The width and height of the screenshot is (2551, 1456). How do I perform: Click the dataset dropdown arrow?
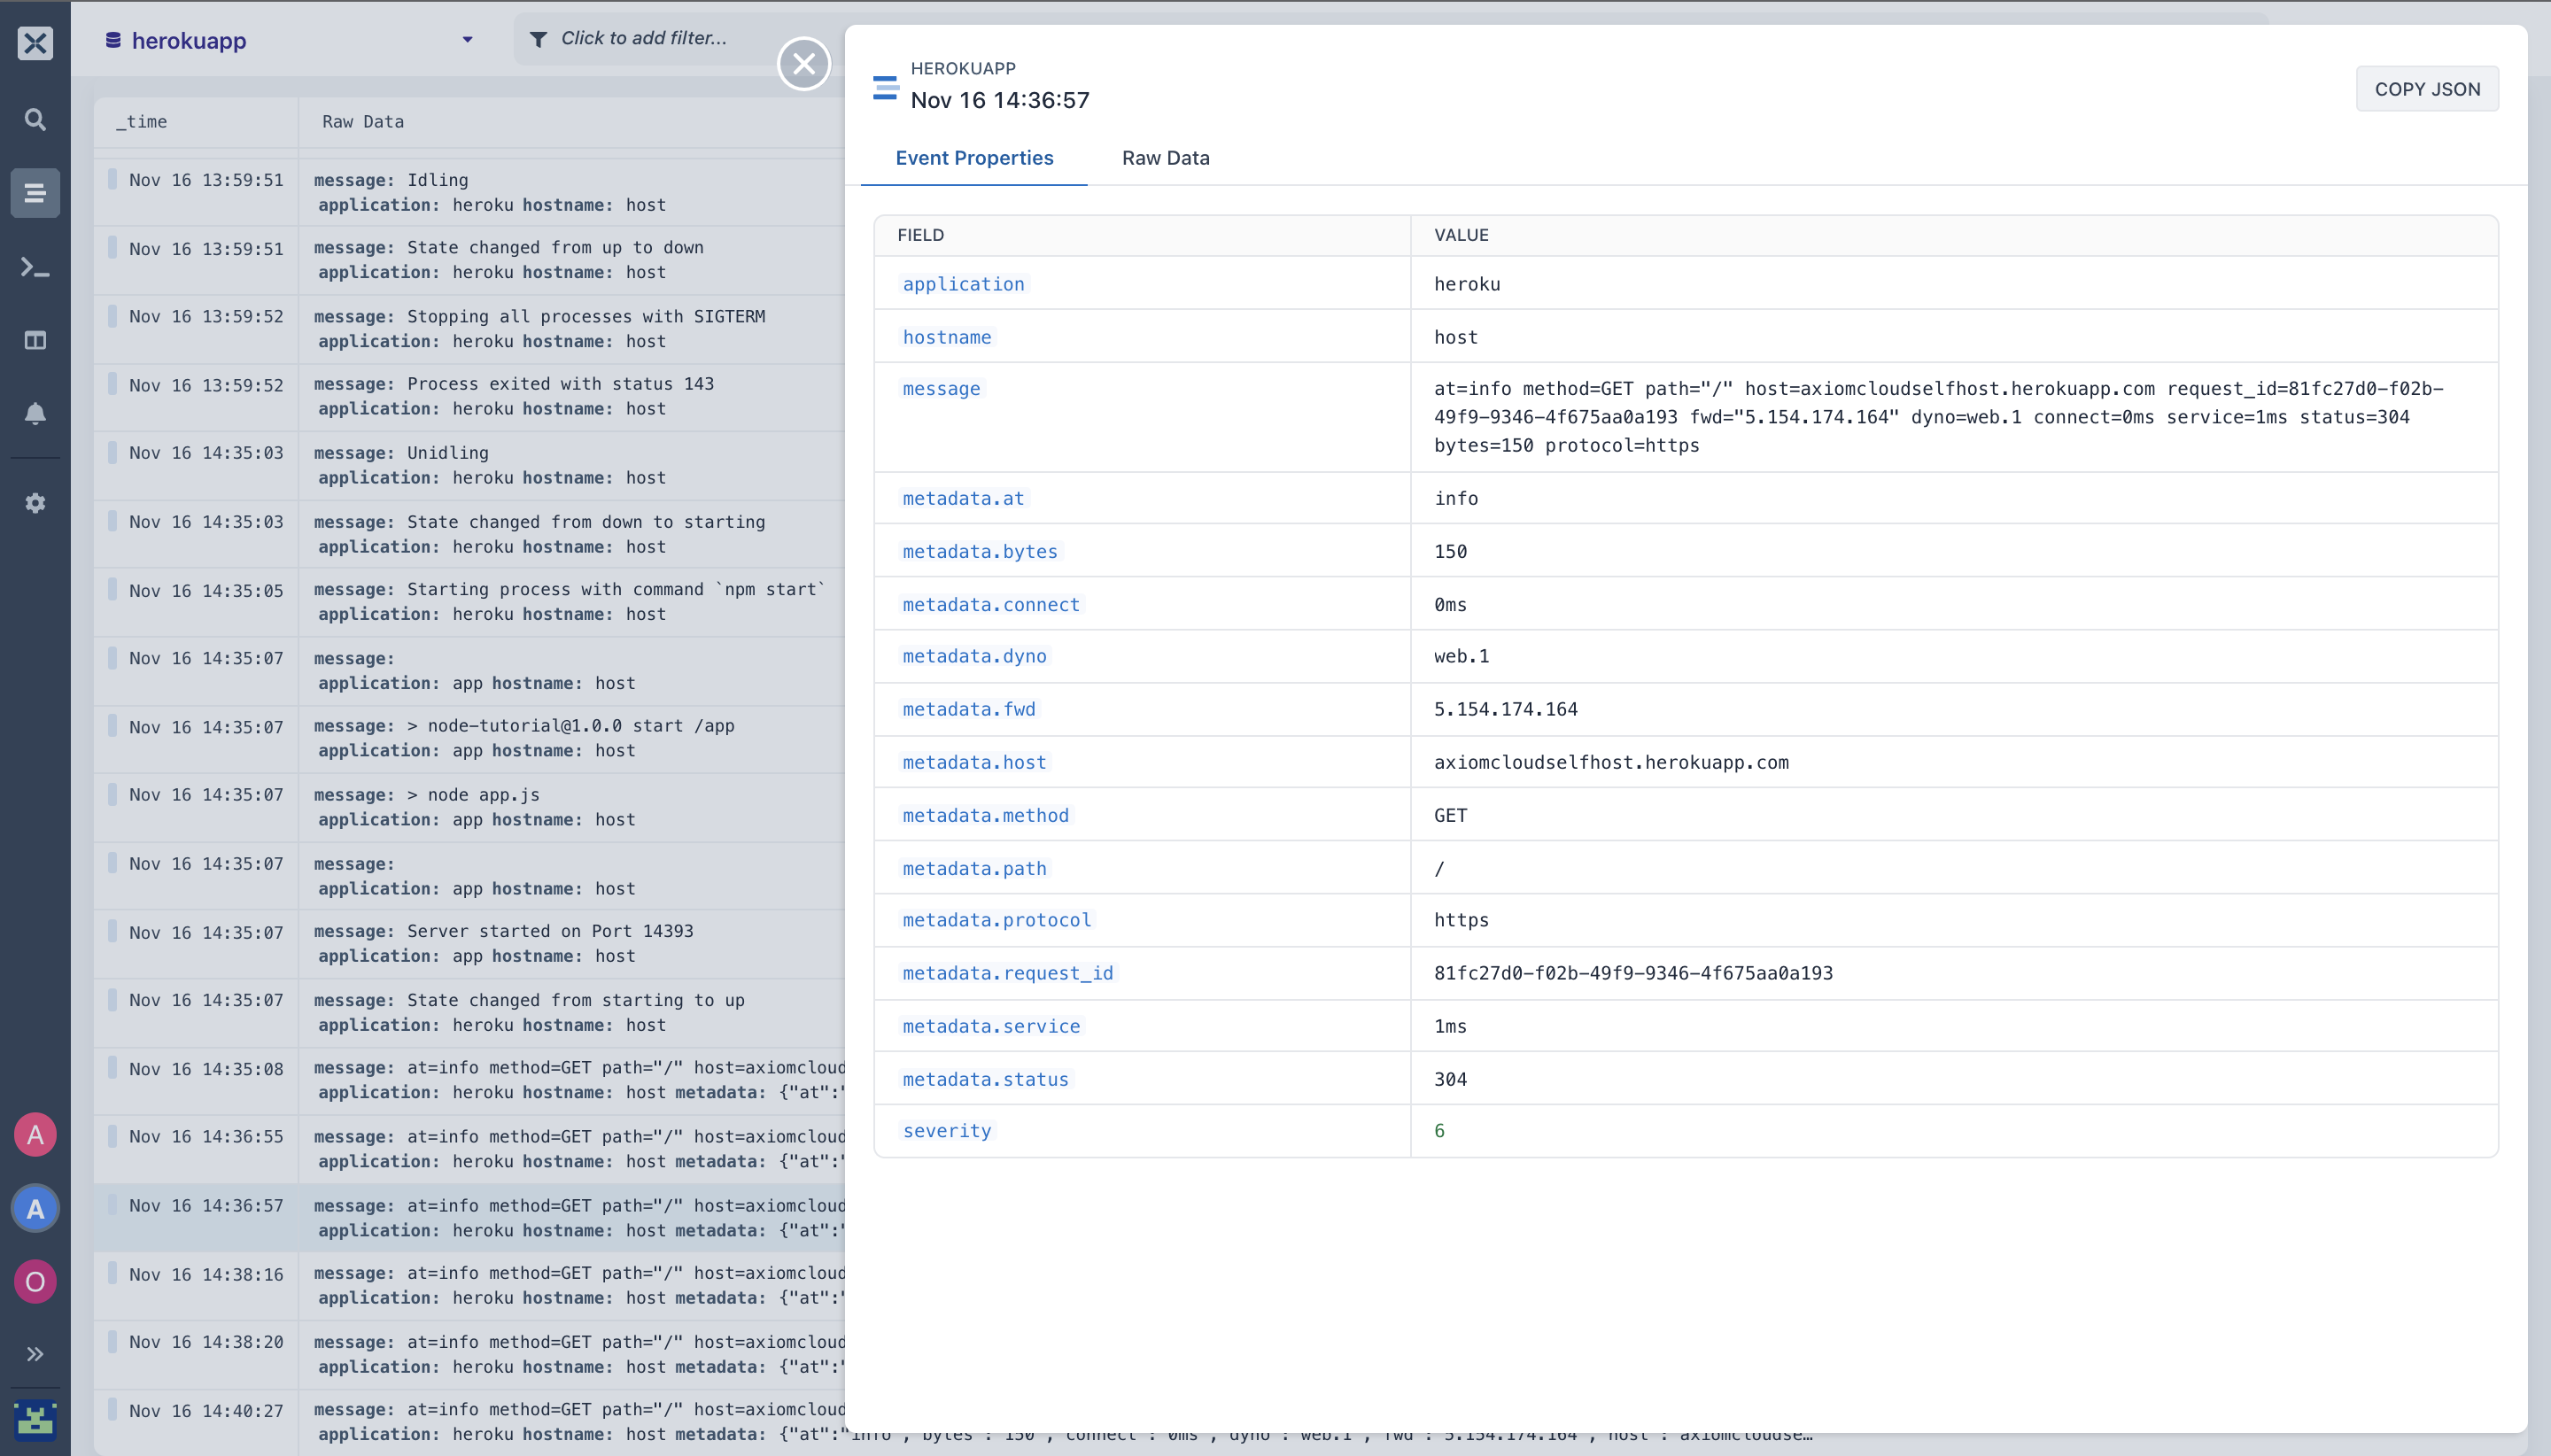tap(467, 40)
